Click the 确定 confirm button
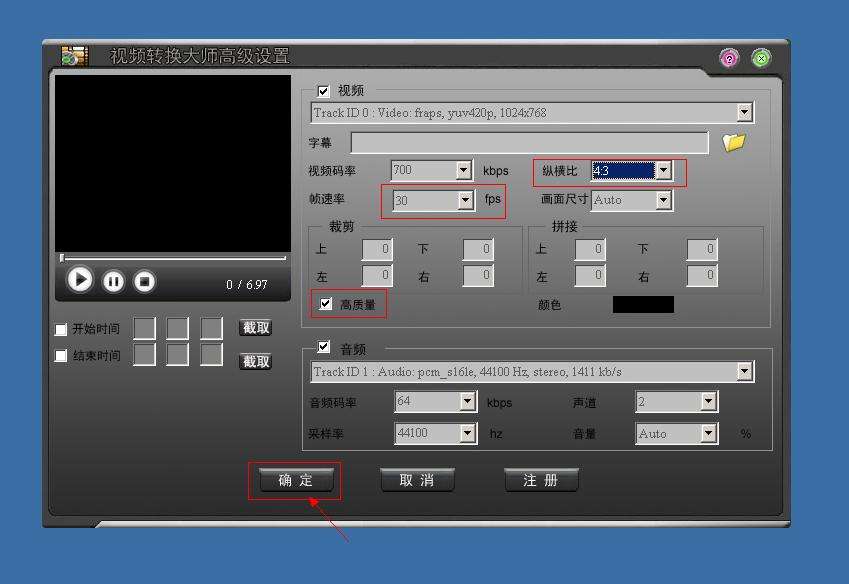 [x=295, y=480]
